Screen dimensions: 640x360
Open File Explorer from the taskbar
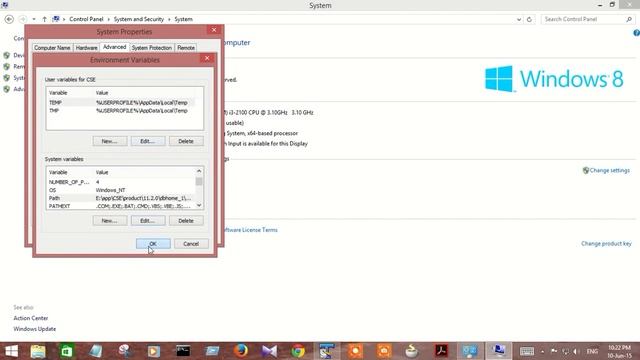[38, 351]
